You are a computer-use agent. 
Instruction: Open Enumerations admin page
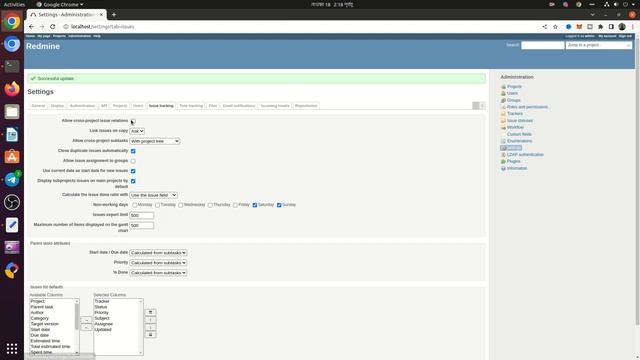coord(519,141)
